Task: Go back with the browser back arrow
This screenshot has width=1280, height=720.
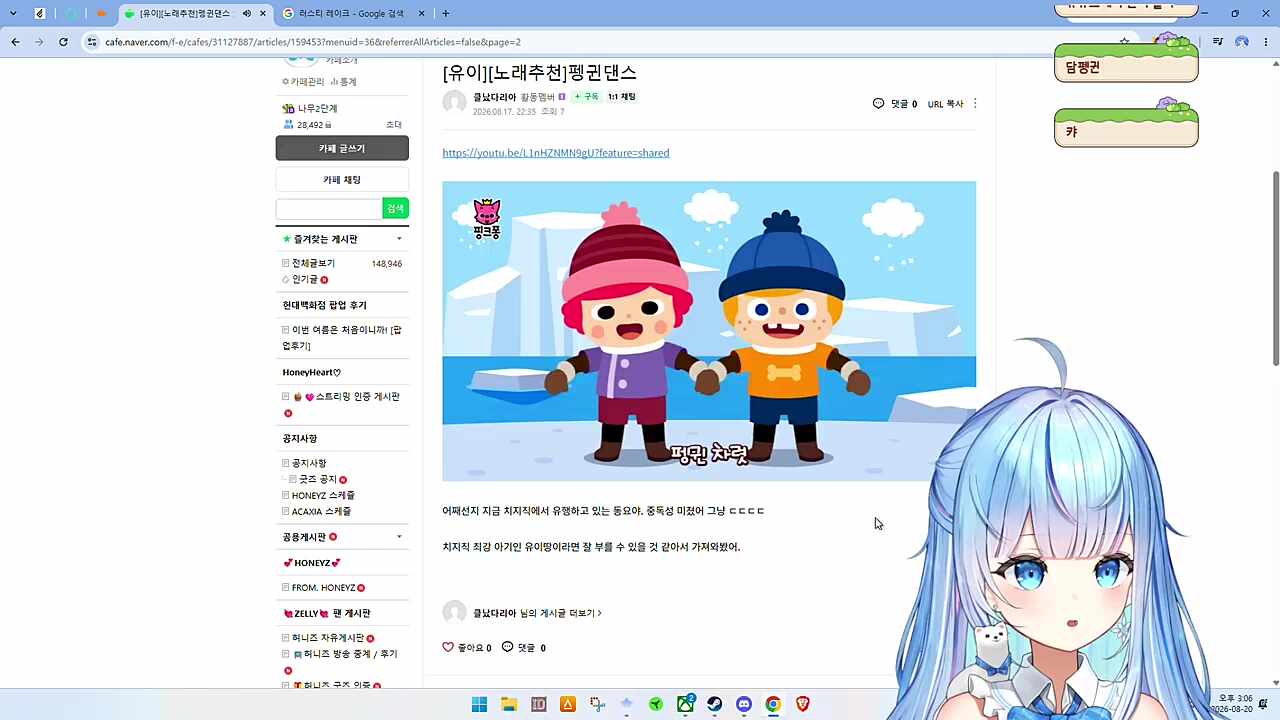Action: [15, 42]
